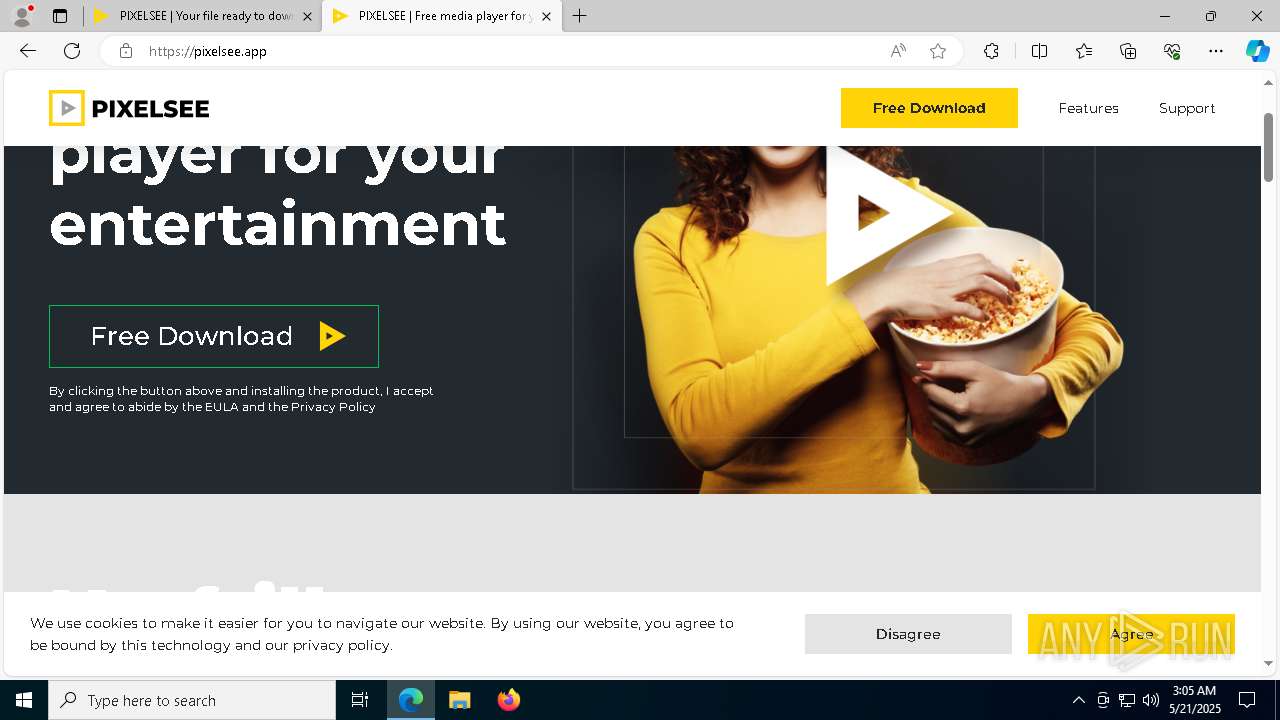Disagree with cookie usage
Screen dimensions: 1280x720
[x=908, y=634]
